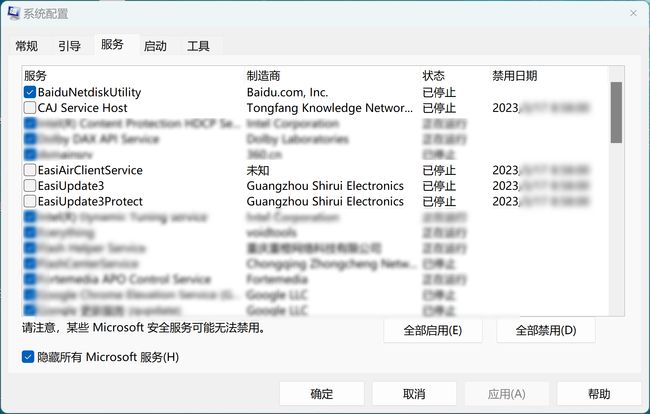650x414 pixels.
Task: Click the 全部禁用(D) button
Action: pos(546,330)
